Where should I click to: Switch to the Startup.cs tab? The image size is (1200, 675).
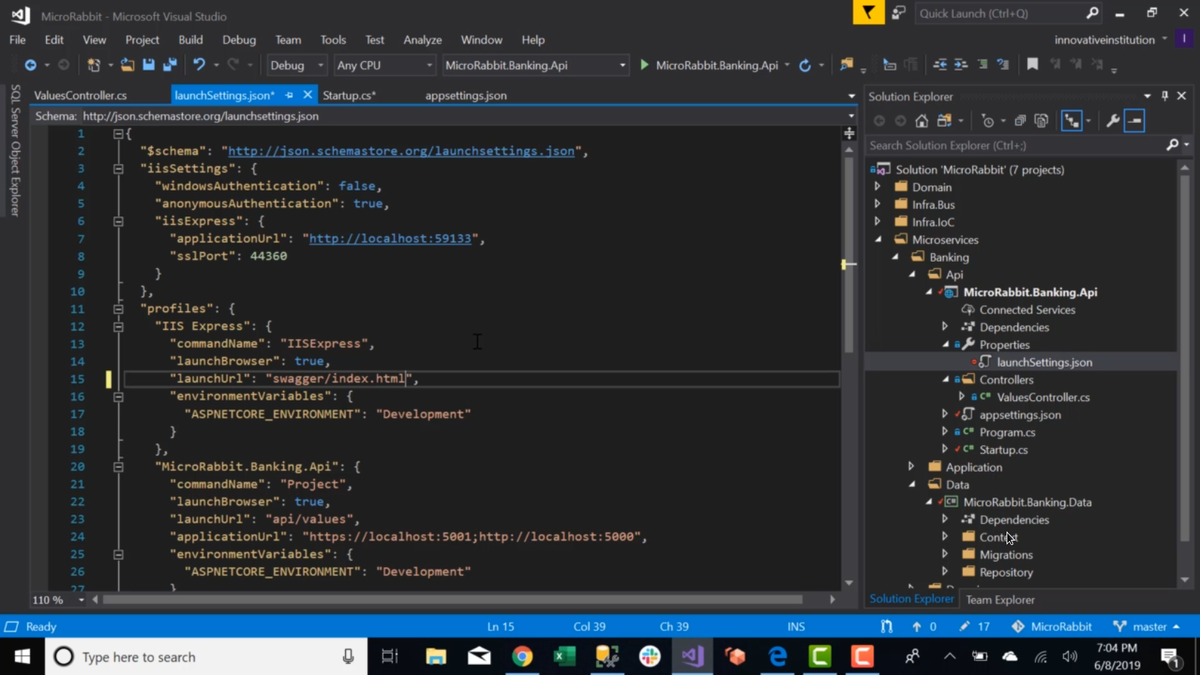pyautogui.click(x=349, y=96)
